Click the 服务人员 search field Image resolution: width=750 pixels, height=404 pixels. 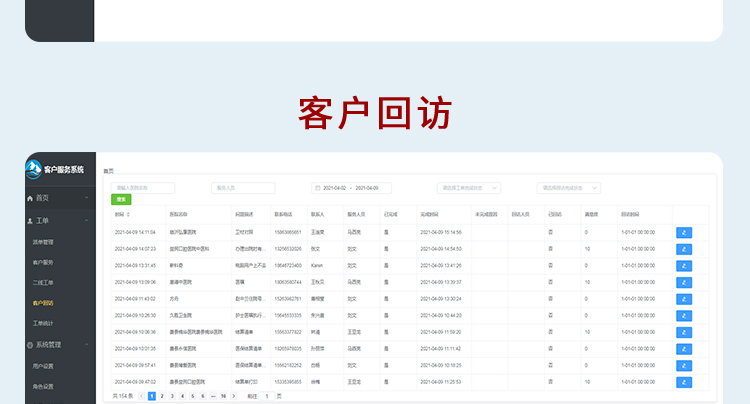(243, 188)
